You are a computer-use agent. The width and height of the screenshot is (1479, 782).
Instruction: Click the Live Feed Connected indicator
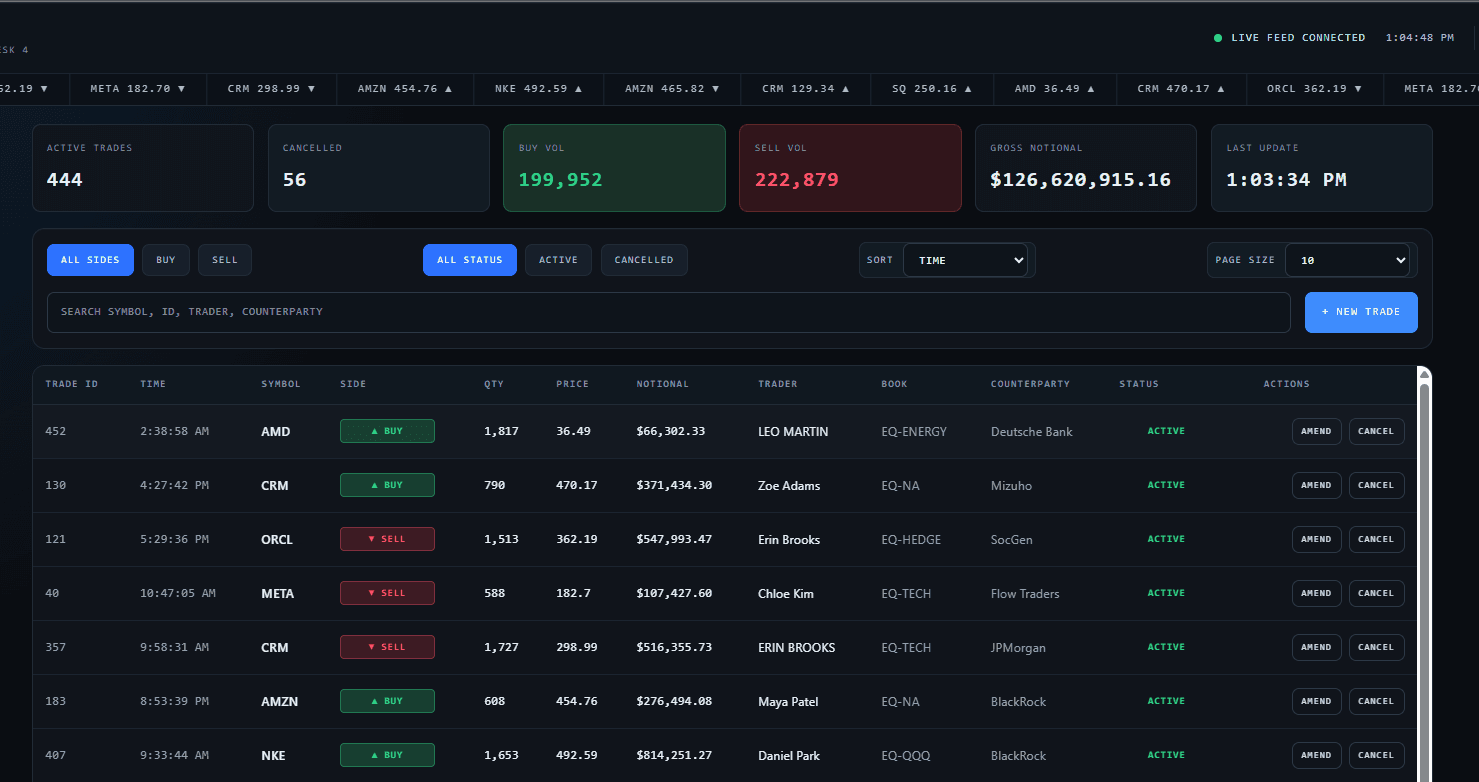[1289, 38]
